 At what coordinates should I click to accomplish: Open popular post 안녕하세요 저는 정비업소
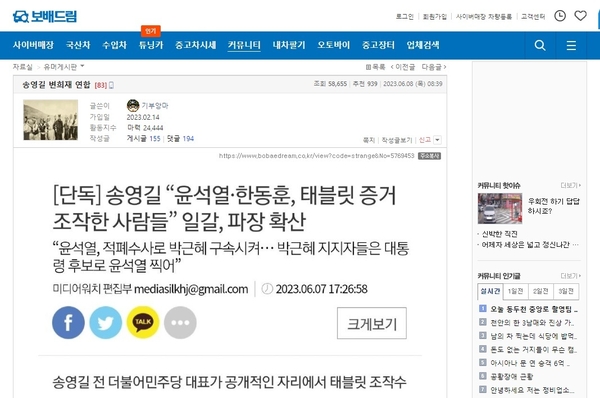click(532, 390)
